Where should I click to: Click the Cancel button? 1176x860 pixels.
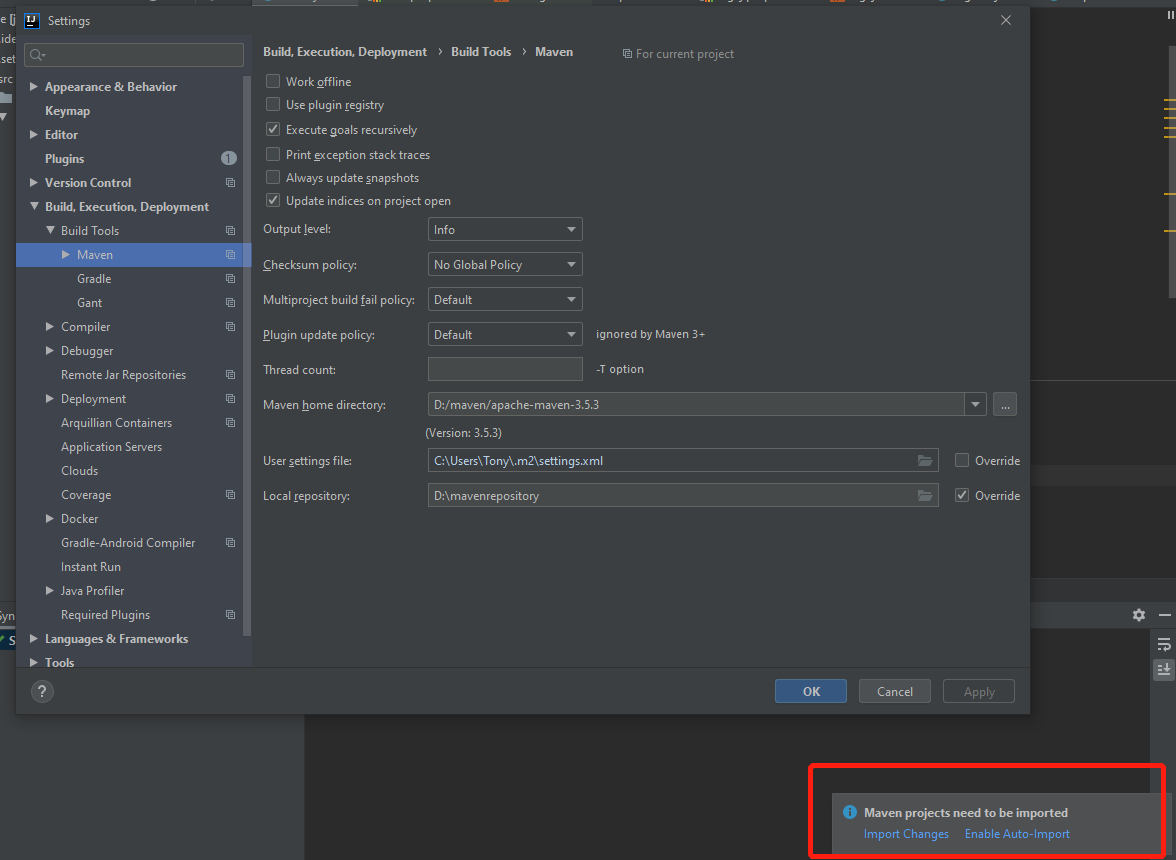(x=895, y=691)
